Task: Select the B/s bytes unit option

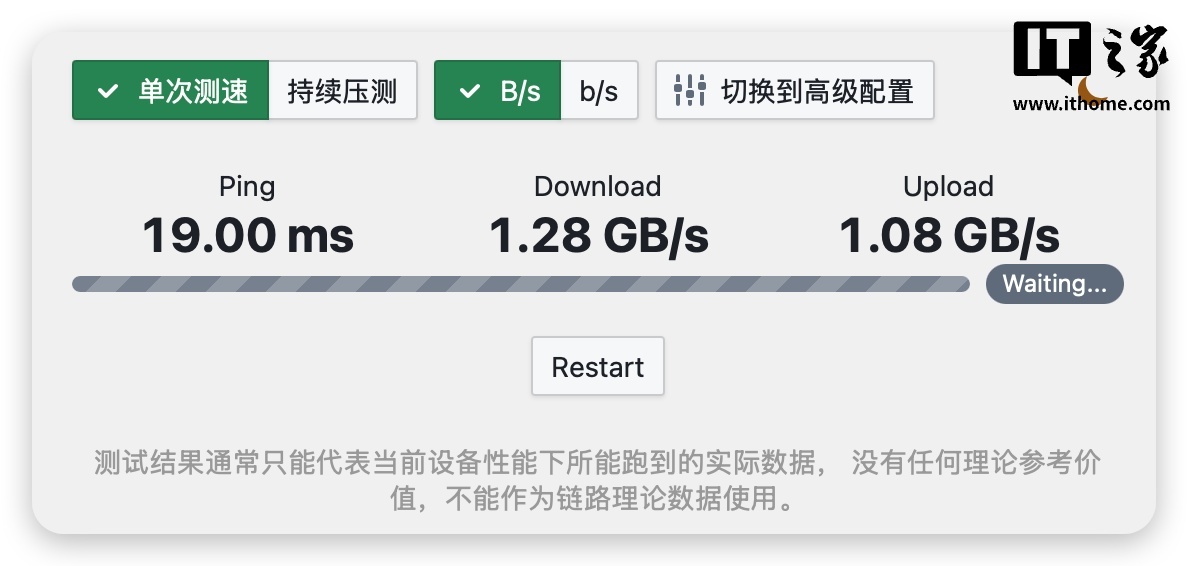Action: click(x=498, y=91)
